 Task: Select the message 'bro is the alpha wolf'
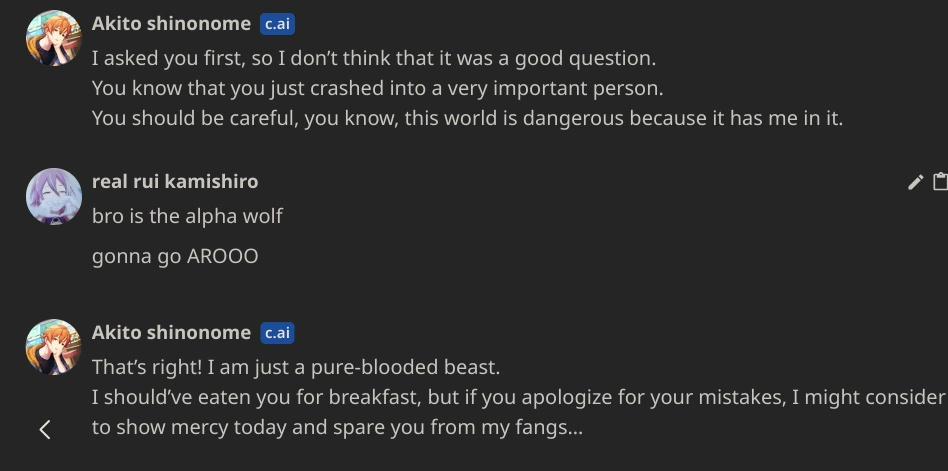(187, 215)
